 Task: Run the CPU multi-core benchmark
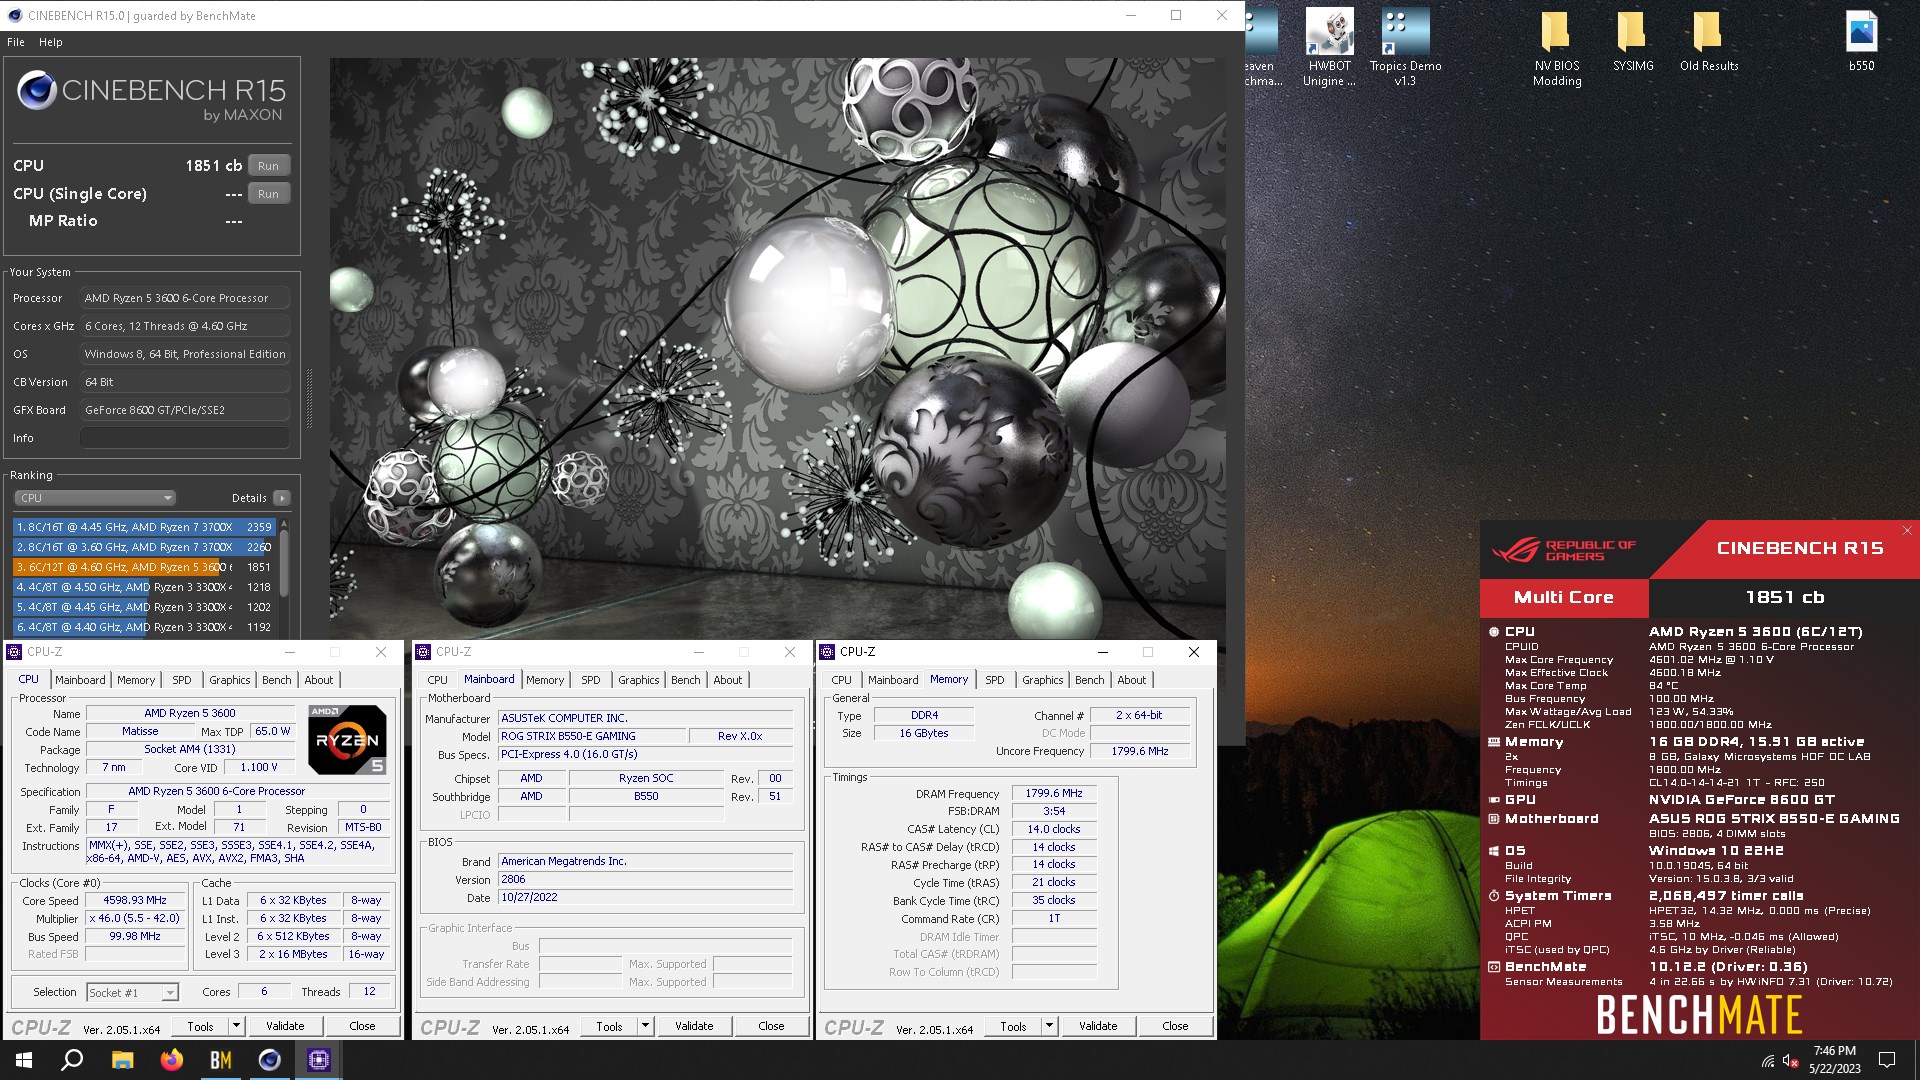(x=268, y=166)
